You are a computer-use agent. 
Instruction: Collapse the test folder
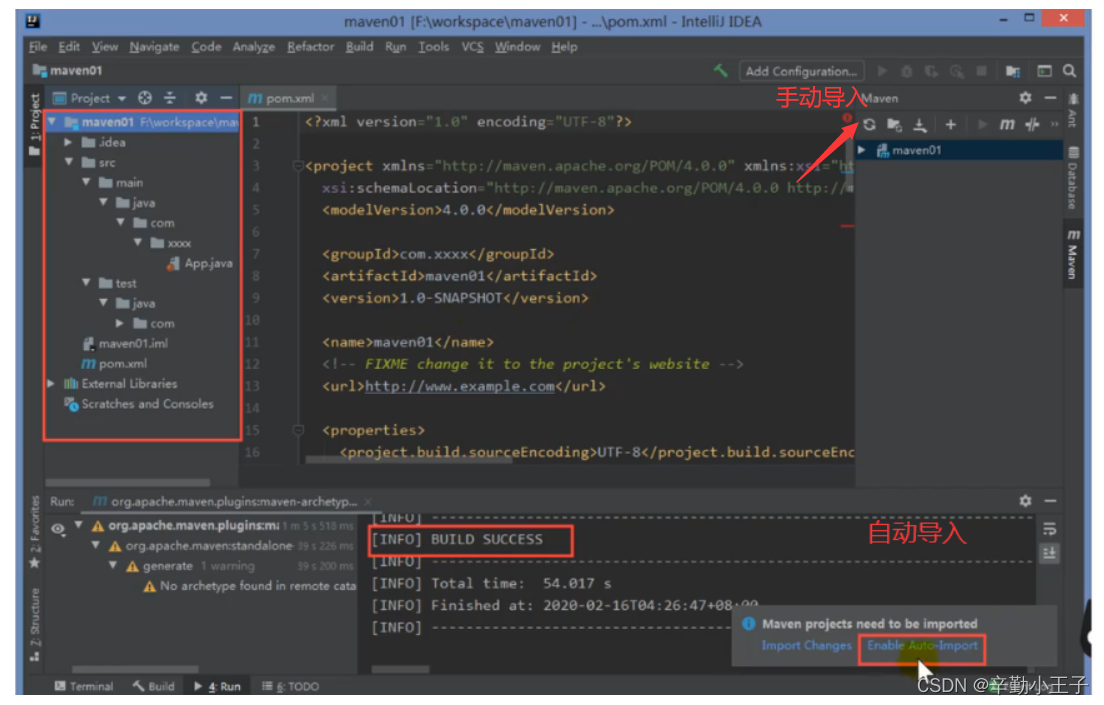tap(86, 283)
